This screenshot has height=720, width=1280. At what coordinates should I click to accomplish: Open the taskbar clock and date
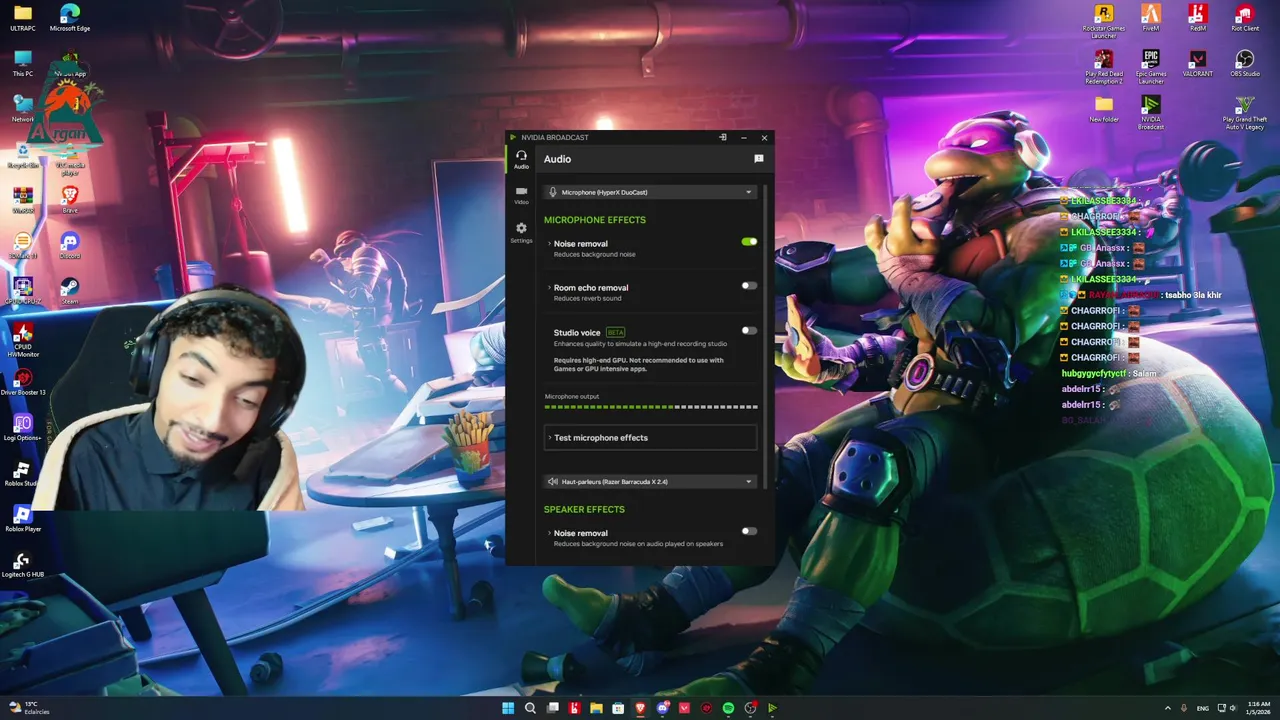coord(1259,708)
